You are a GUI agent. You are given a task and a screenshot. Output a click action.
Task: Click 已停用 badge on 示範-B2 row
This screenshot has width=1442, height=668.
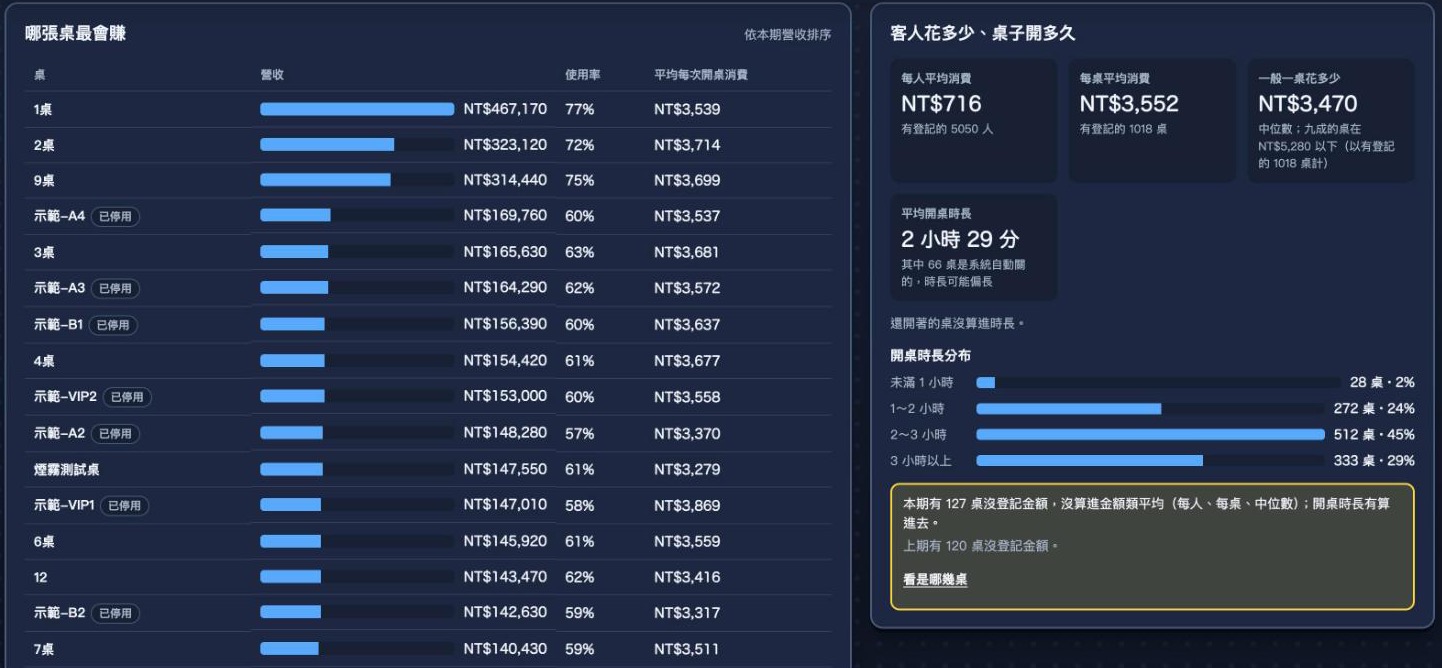[x=115, y=613]
